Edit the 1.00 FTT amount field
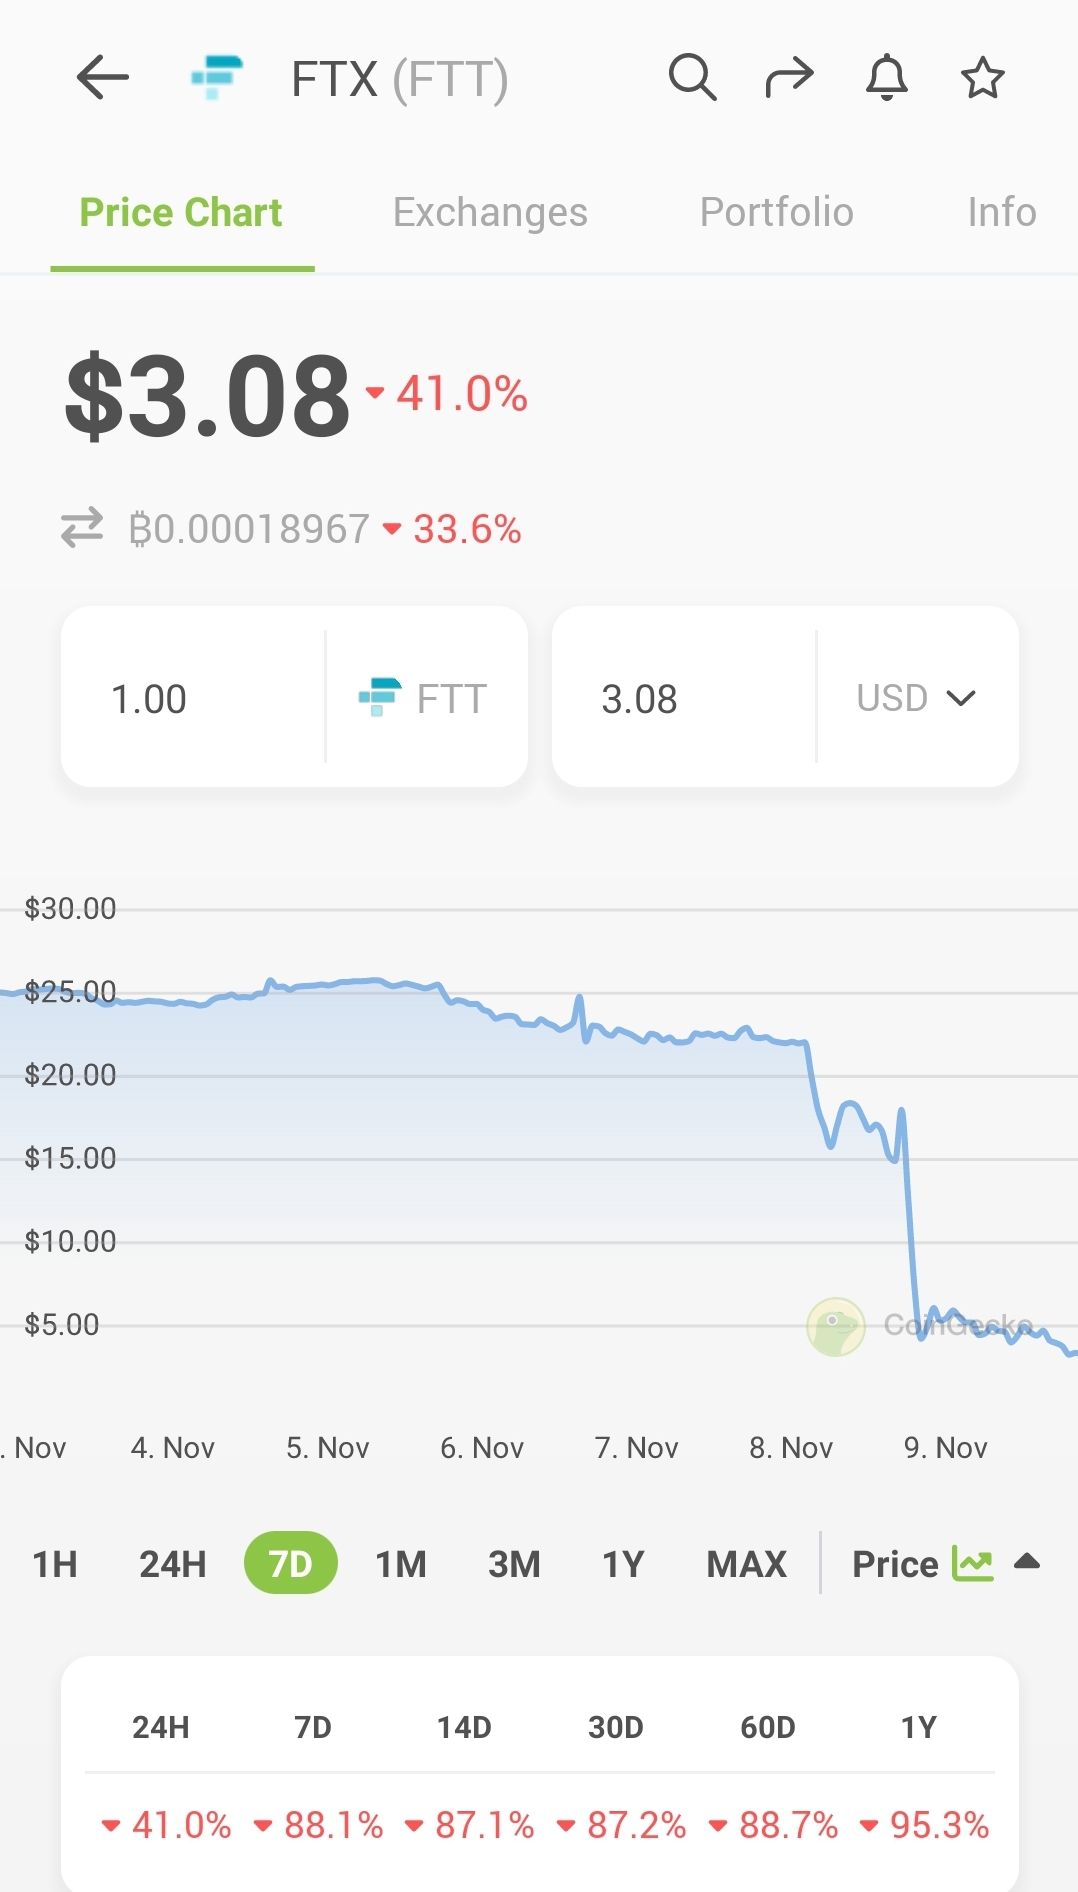 tap(193, 697)
